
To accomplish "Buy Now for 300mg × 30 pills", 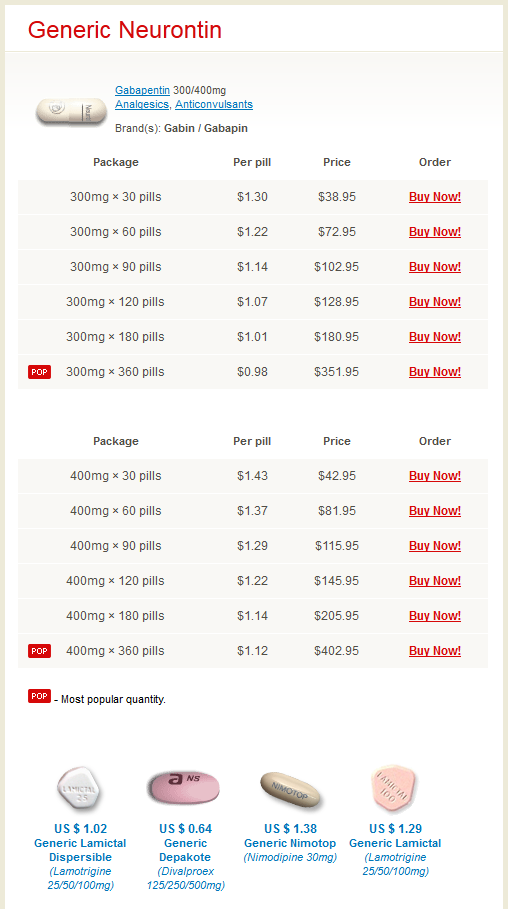I will pos(435,197).
